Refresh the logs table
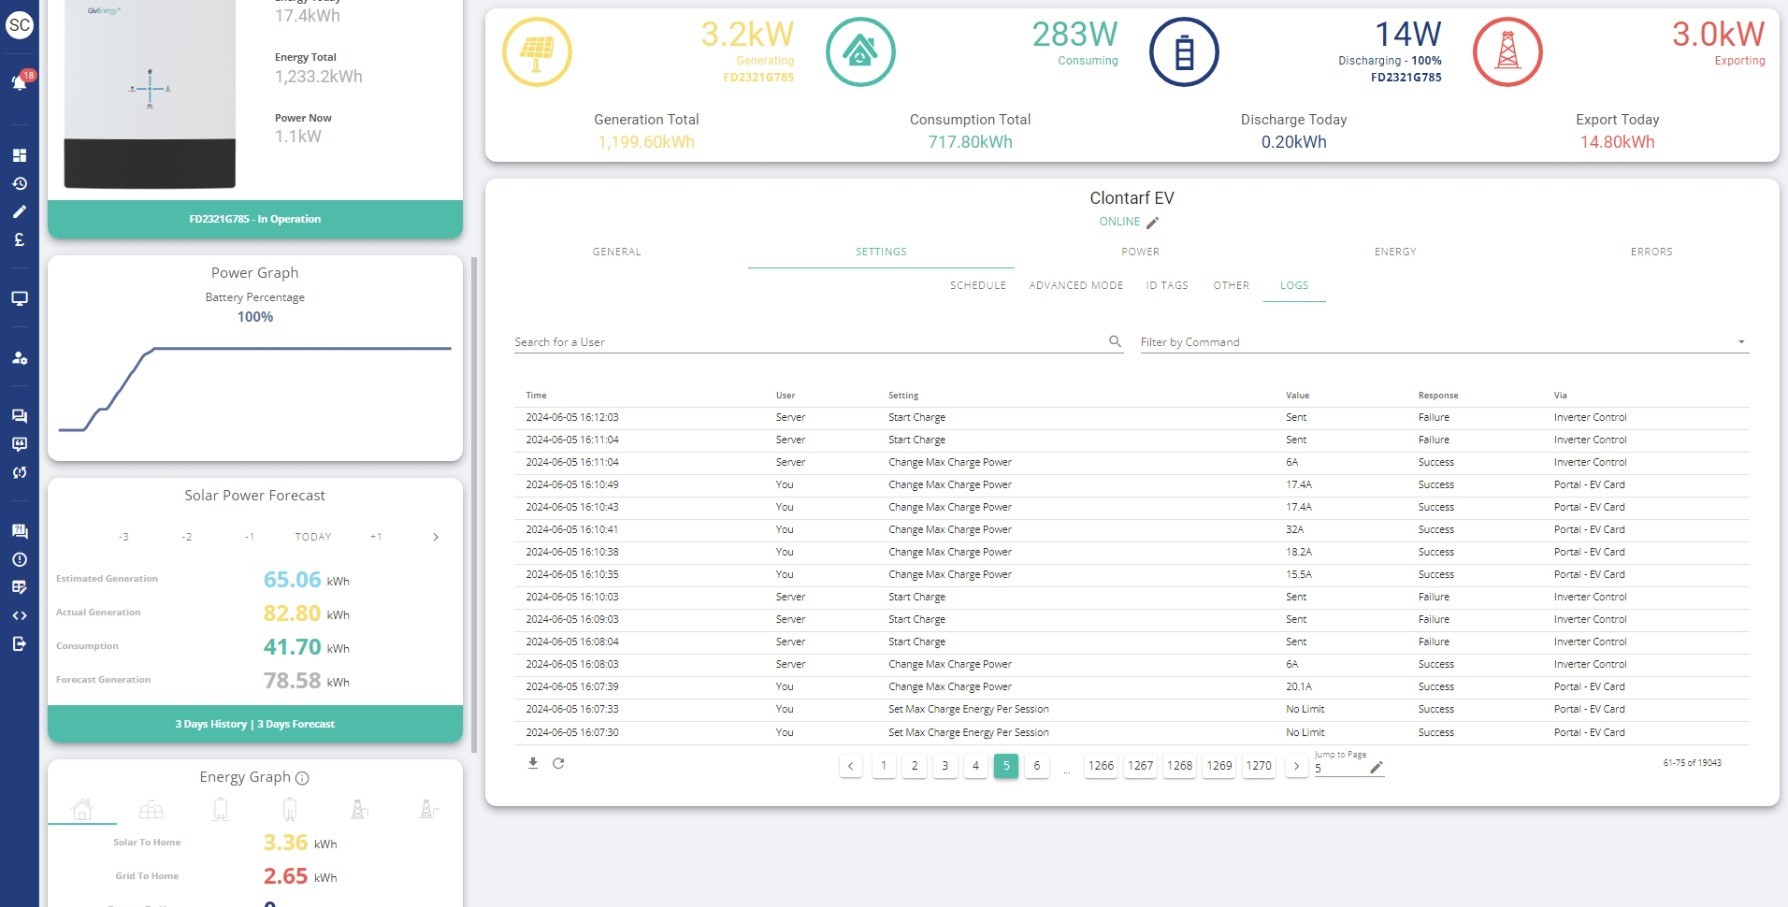1788x907 pixels. point(559,763)
